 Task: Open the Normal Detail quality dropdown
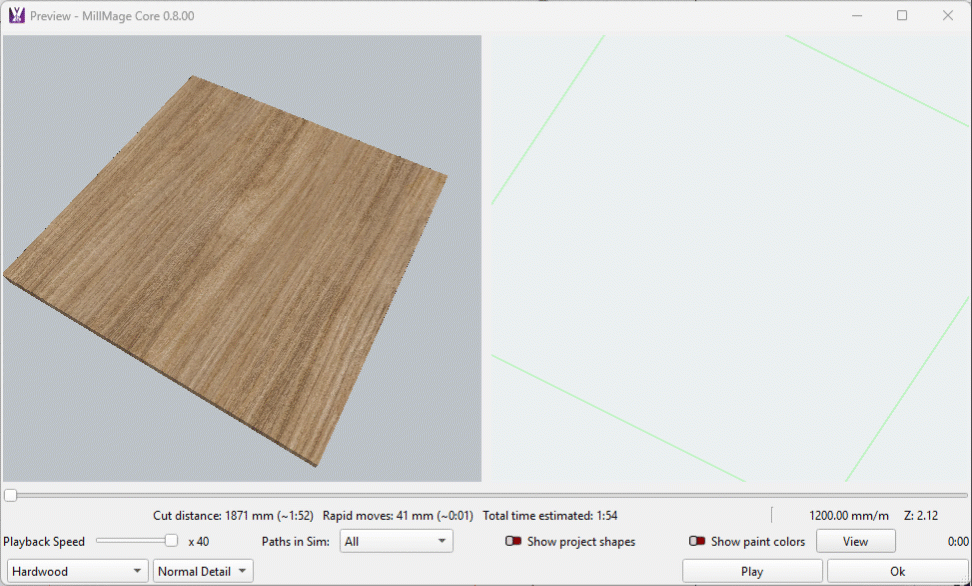(203, 572)
